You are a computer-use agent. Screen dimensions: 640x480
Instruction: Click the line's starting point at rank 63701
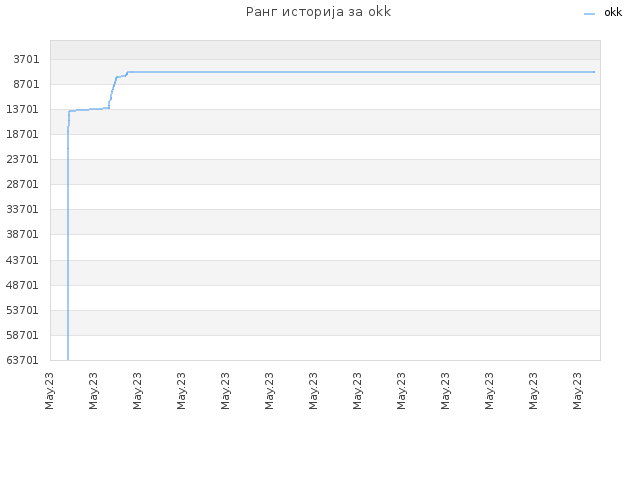[68, 360]
